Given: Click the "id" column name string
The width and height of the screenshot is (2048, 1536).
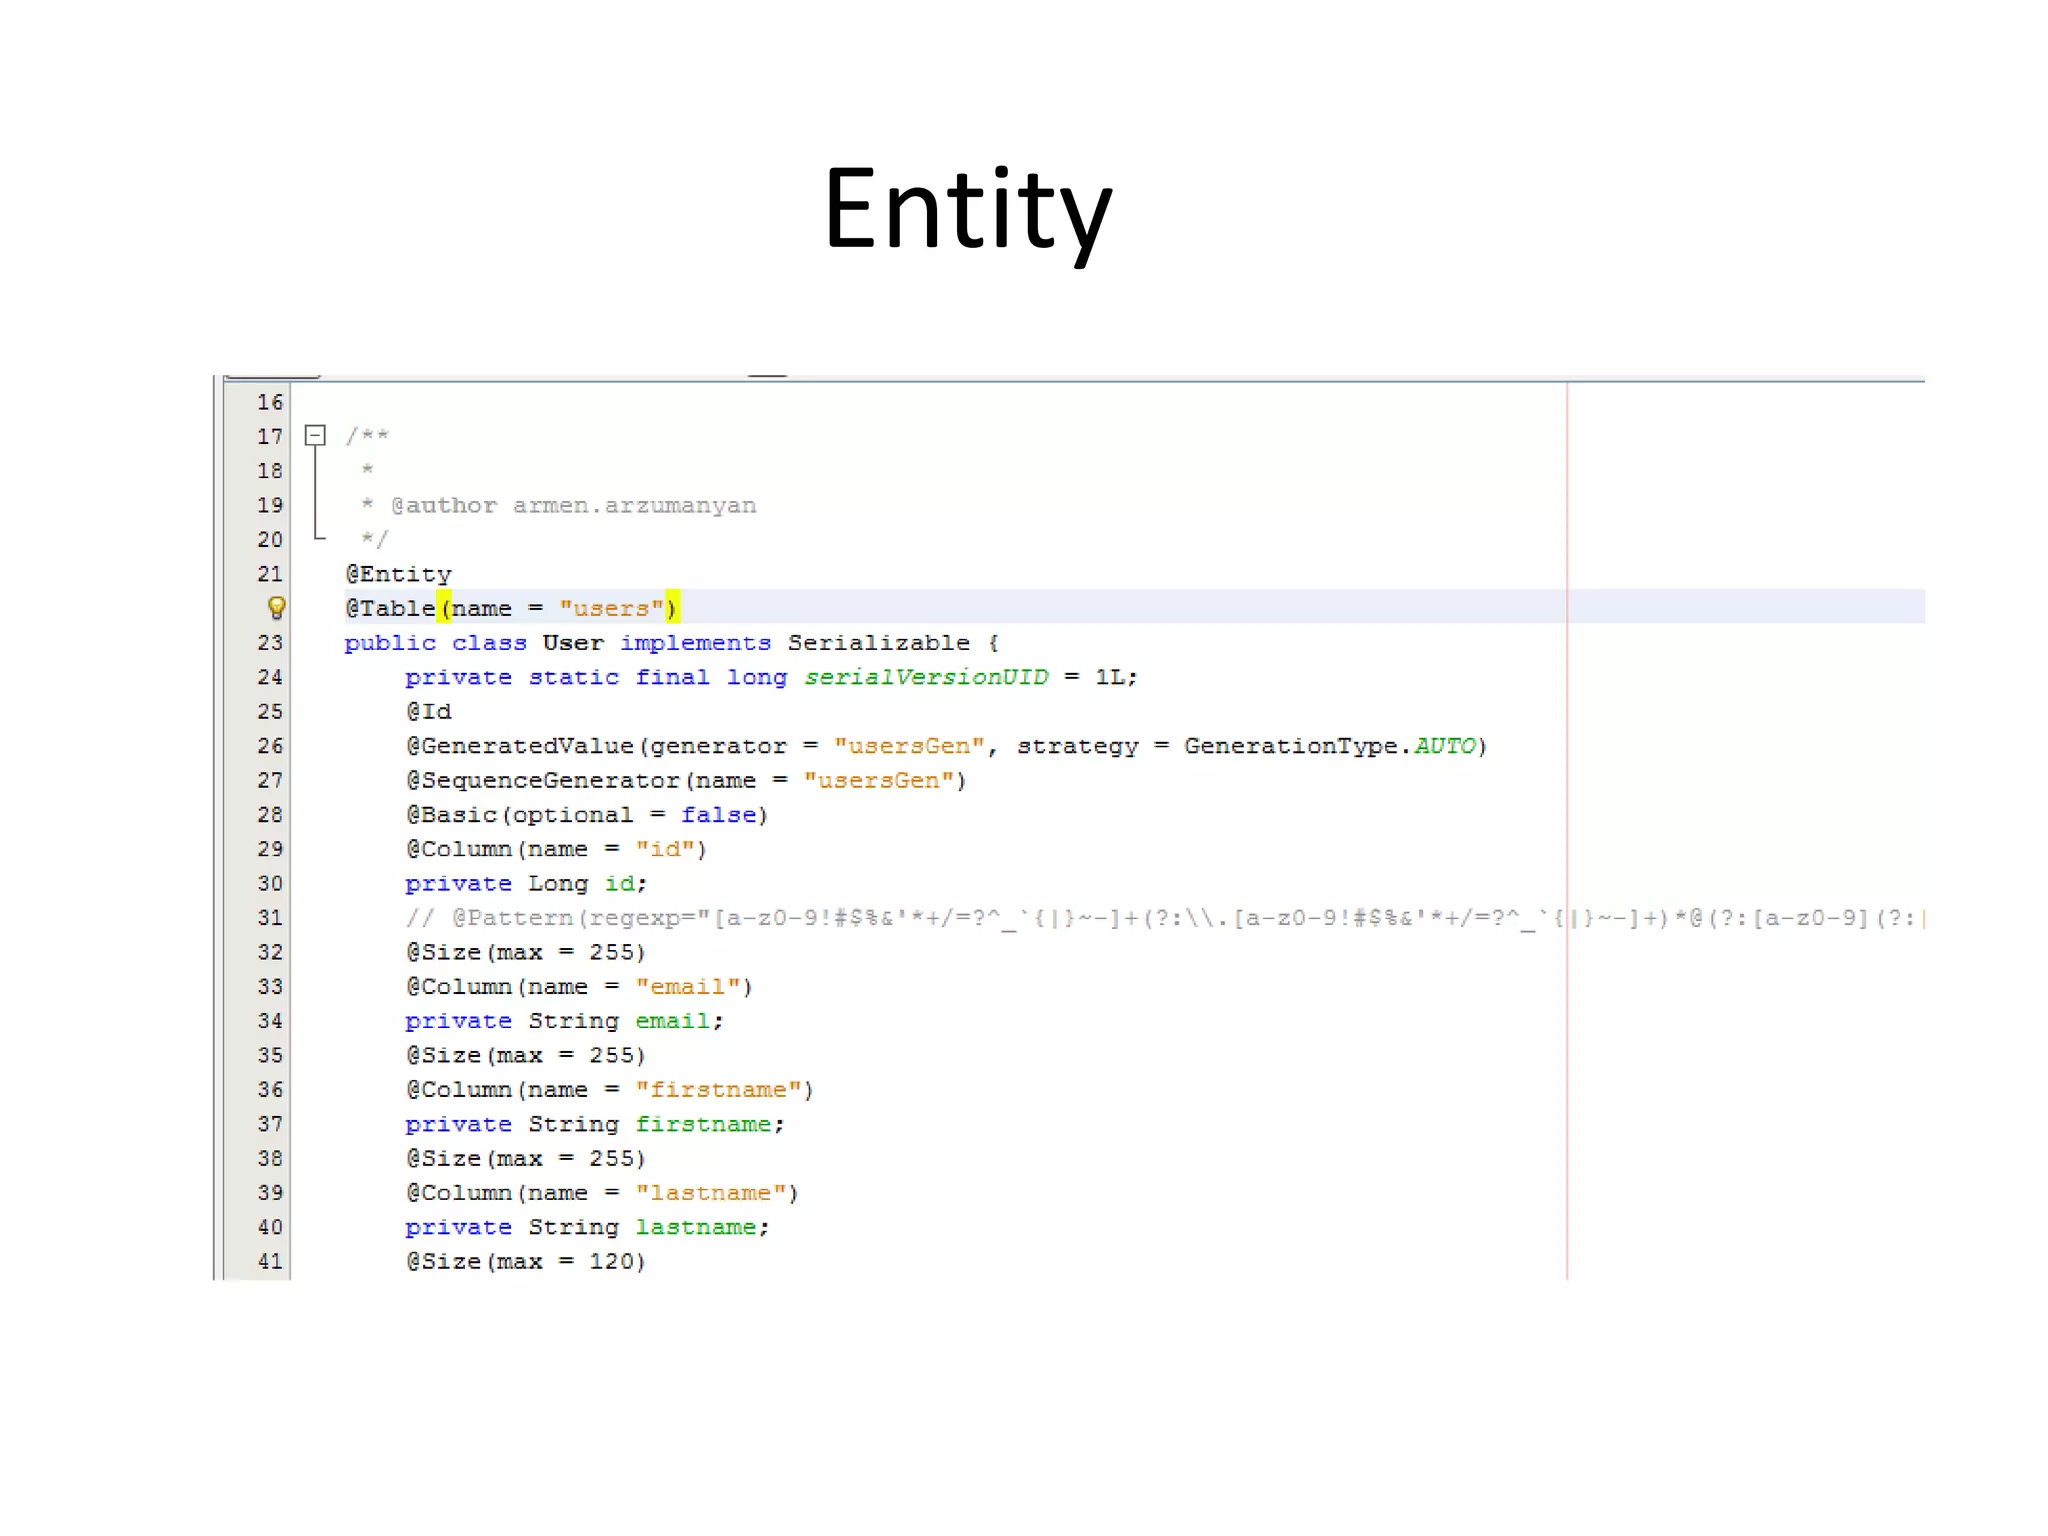Looking at the screenshot, I should tap(665, 849).
